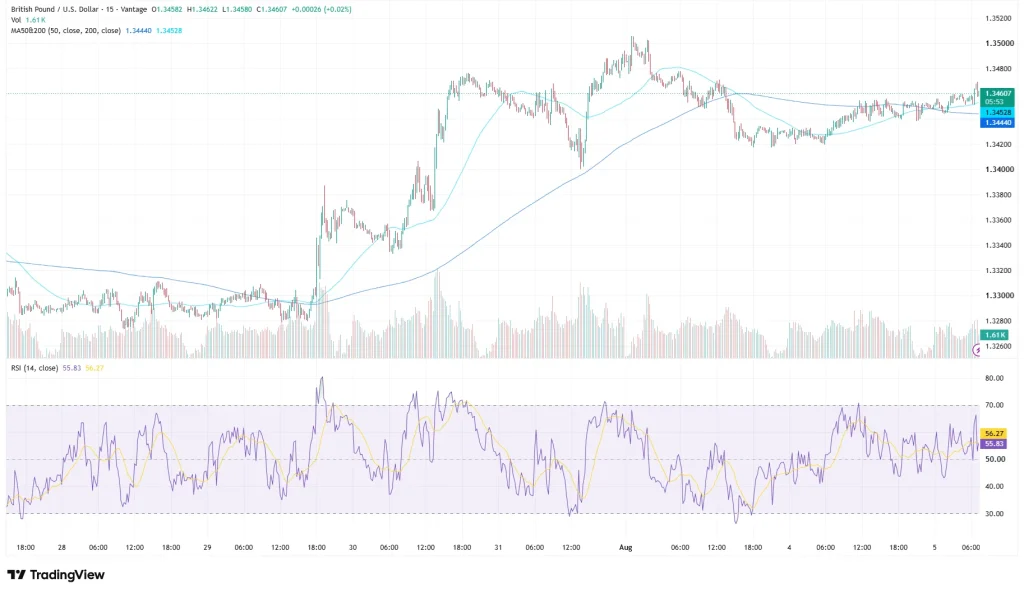Click the 1.34800 price axis label
Viewport: 1024px width, 593px height.
[999, 69]
